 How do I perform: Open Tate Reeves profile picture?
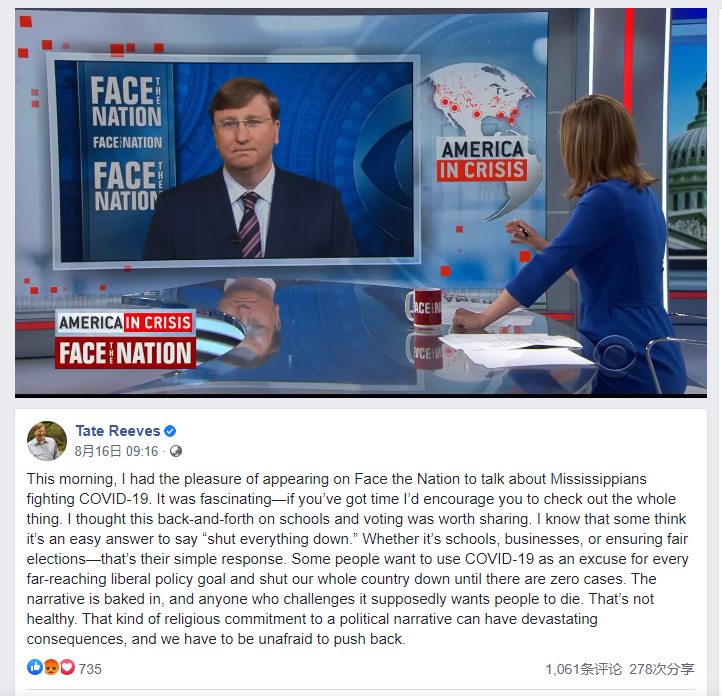(x=47, y=441)
